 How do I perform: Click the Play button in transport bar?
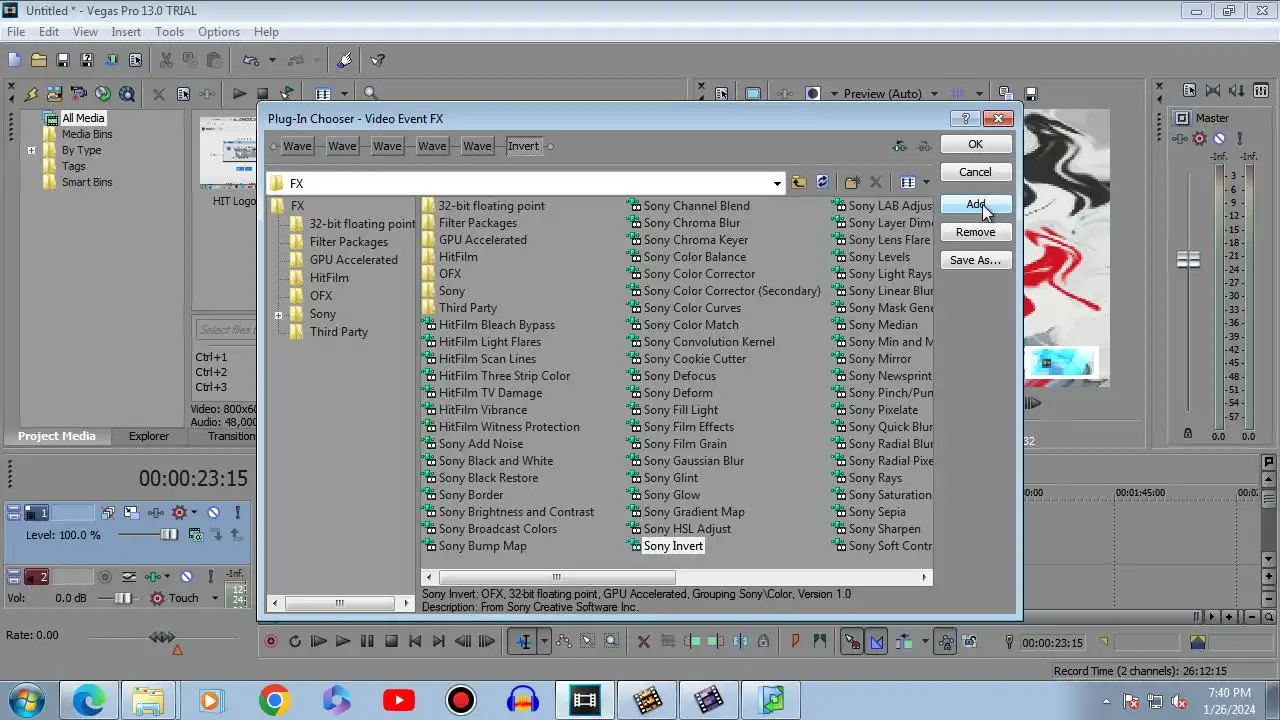(342, 641)
